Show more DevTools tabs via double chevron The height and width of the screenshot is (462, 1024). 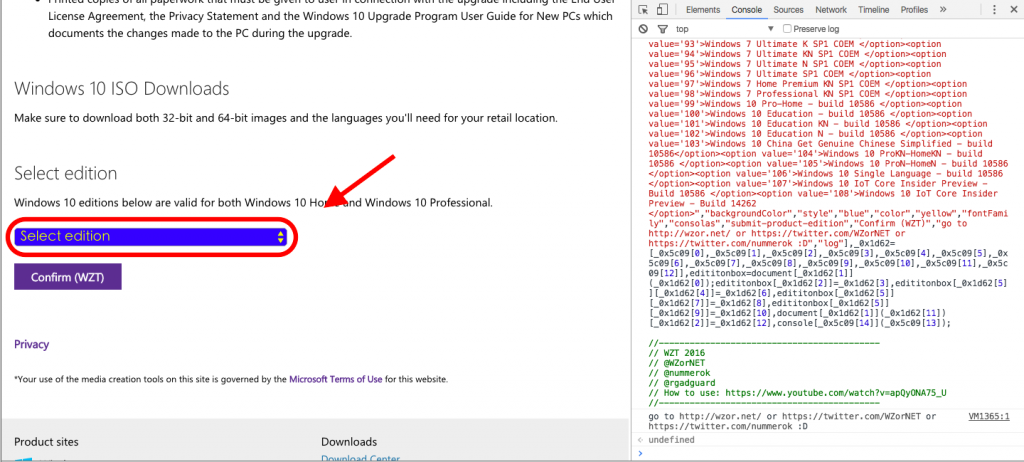coord(943,10)
